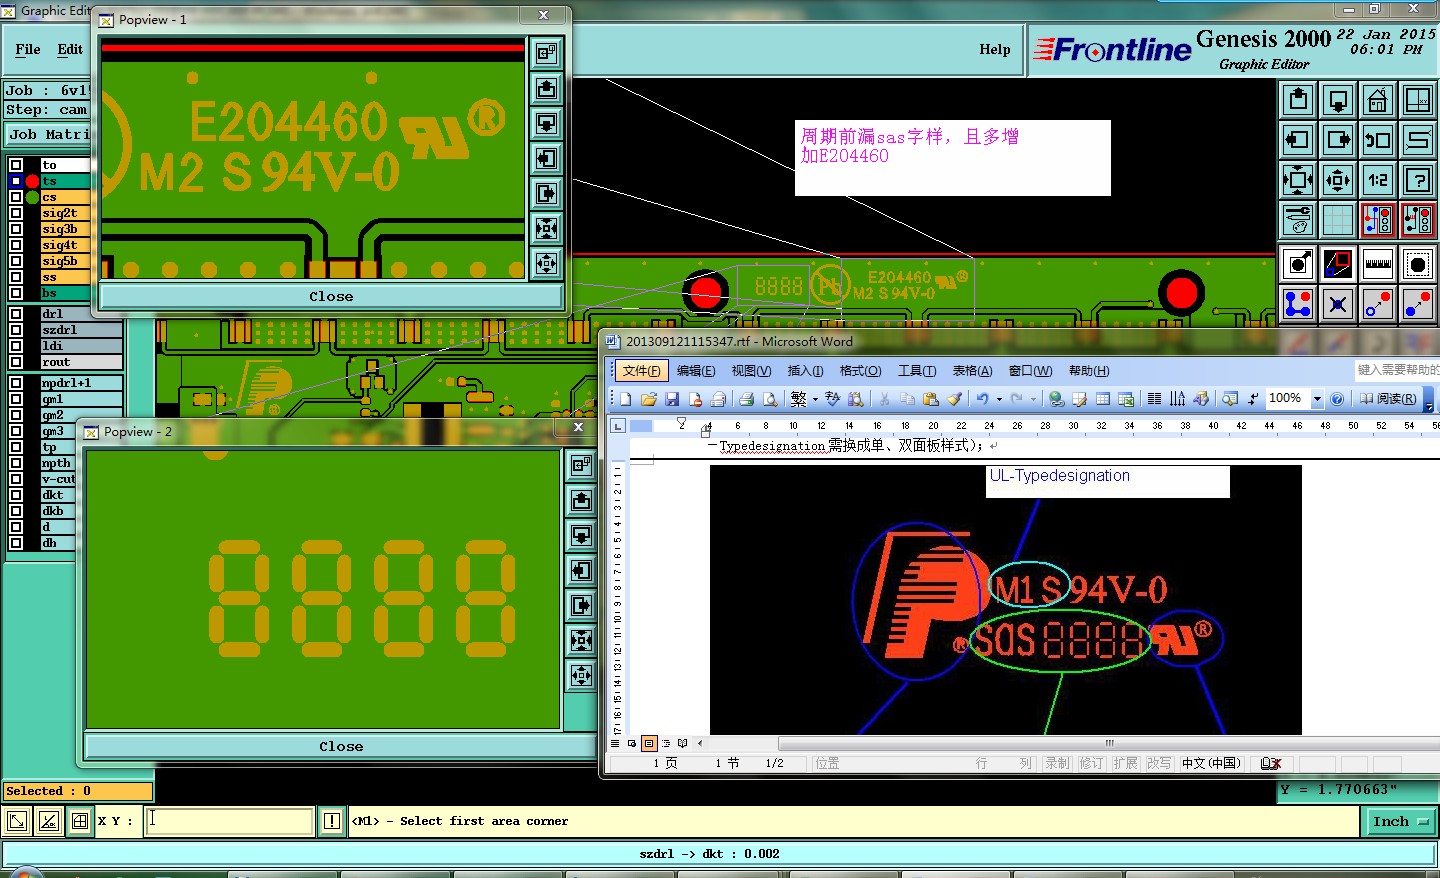Click Word's Undo arrow icon
The image size is (1440, 878).
[982, 399]
